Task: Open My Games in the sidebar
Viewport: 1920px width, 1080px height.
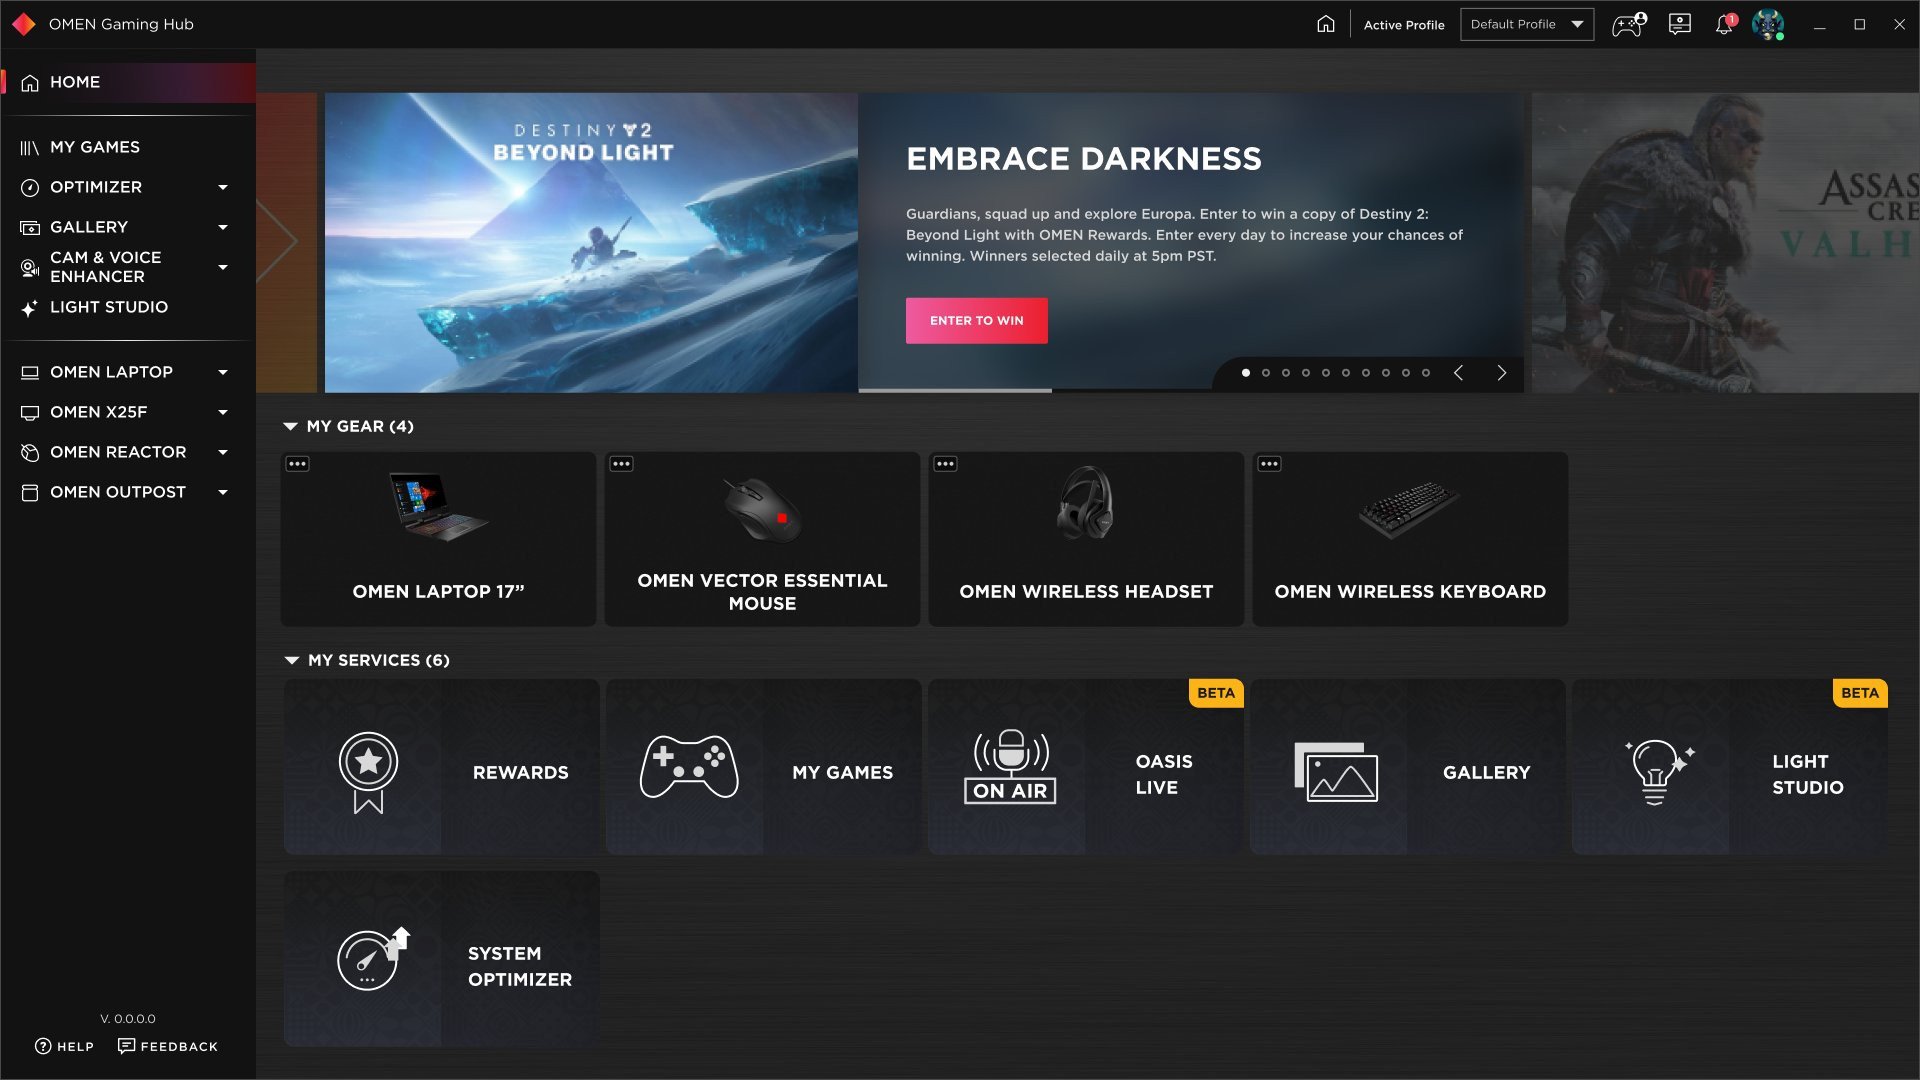Action: (x=95, y=147)
